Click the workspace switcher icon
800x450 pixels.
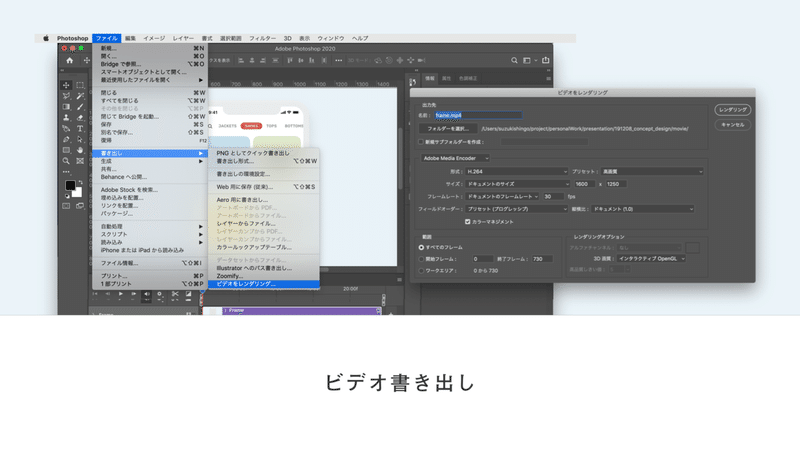528,60
